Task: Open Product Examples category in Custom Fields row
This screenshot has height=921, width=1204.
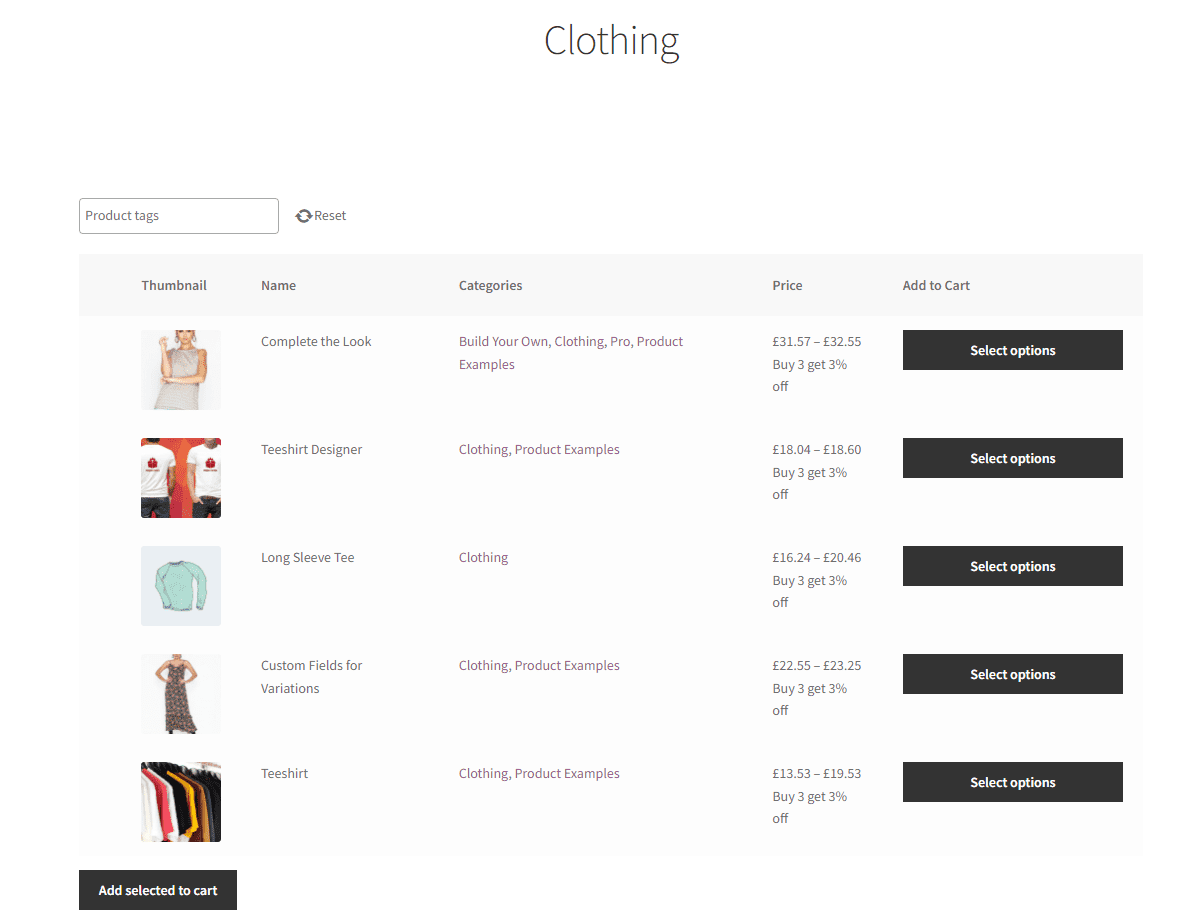Action: pyautogui.click(x=567, y=666)
